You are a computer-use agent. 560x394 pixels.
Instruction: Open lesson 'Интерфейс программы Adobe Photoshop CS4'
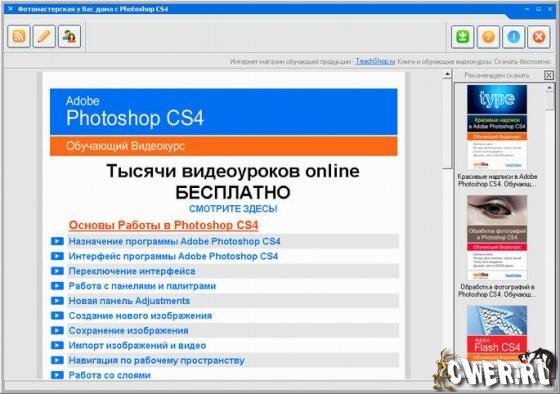173,256
